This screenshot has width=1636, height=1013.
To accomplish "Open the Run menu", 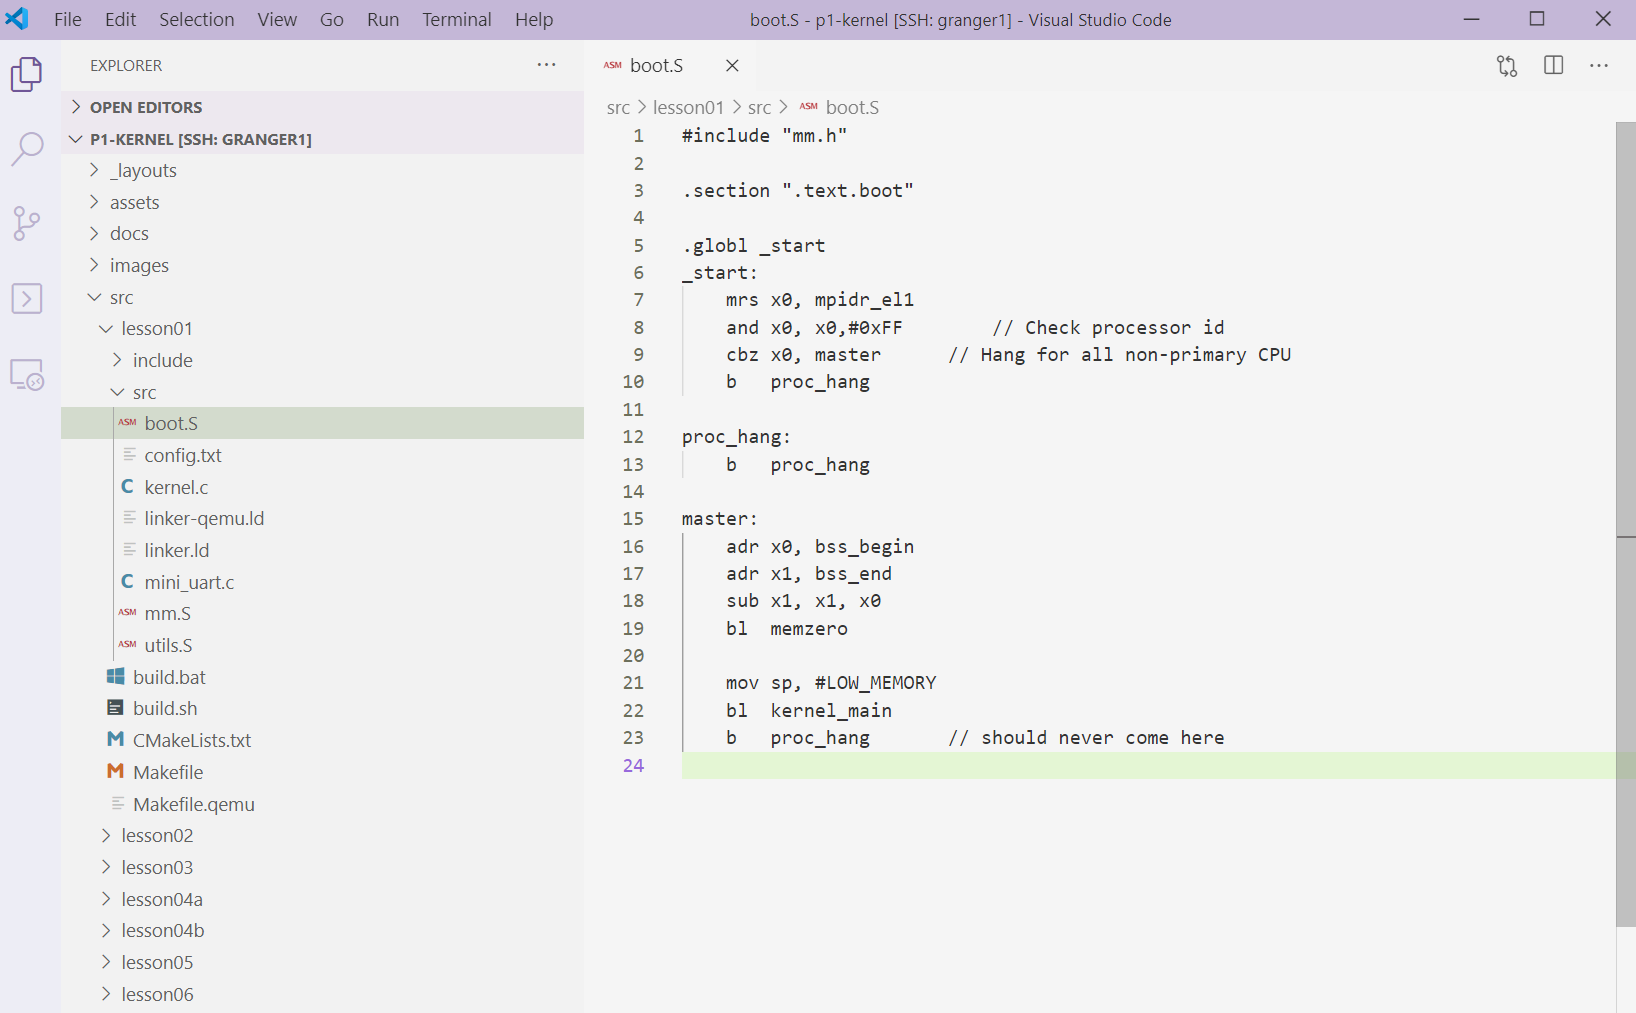I will pos(383,19).
